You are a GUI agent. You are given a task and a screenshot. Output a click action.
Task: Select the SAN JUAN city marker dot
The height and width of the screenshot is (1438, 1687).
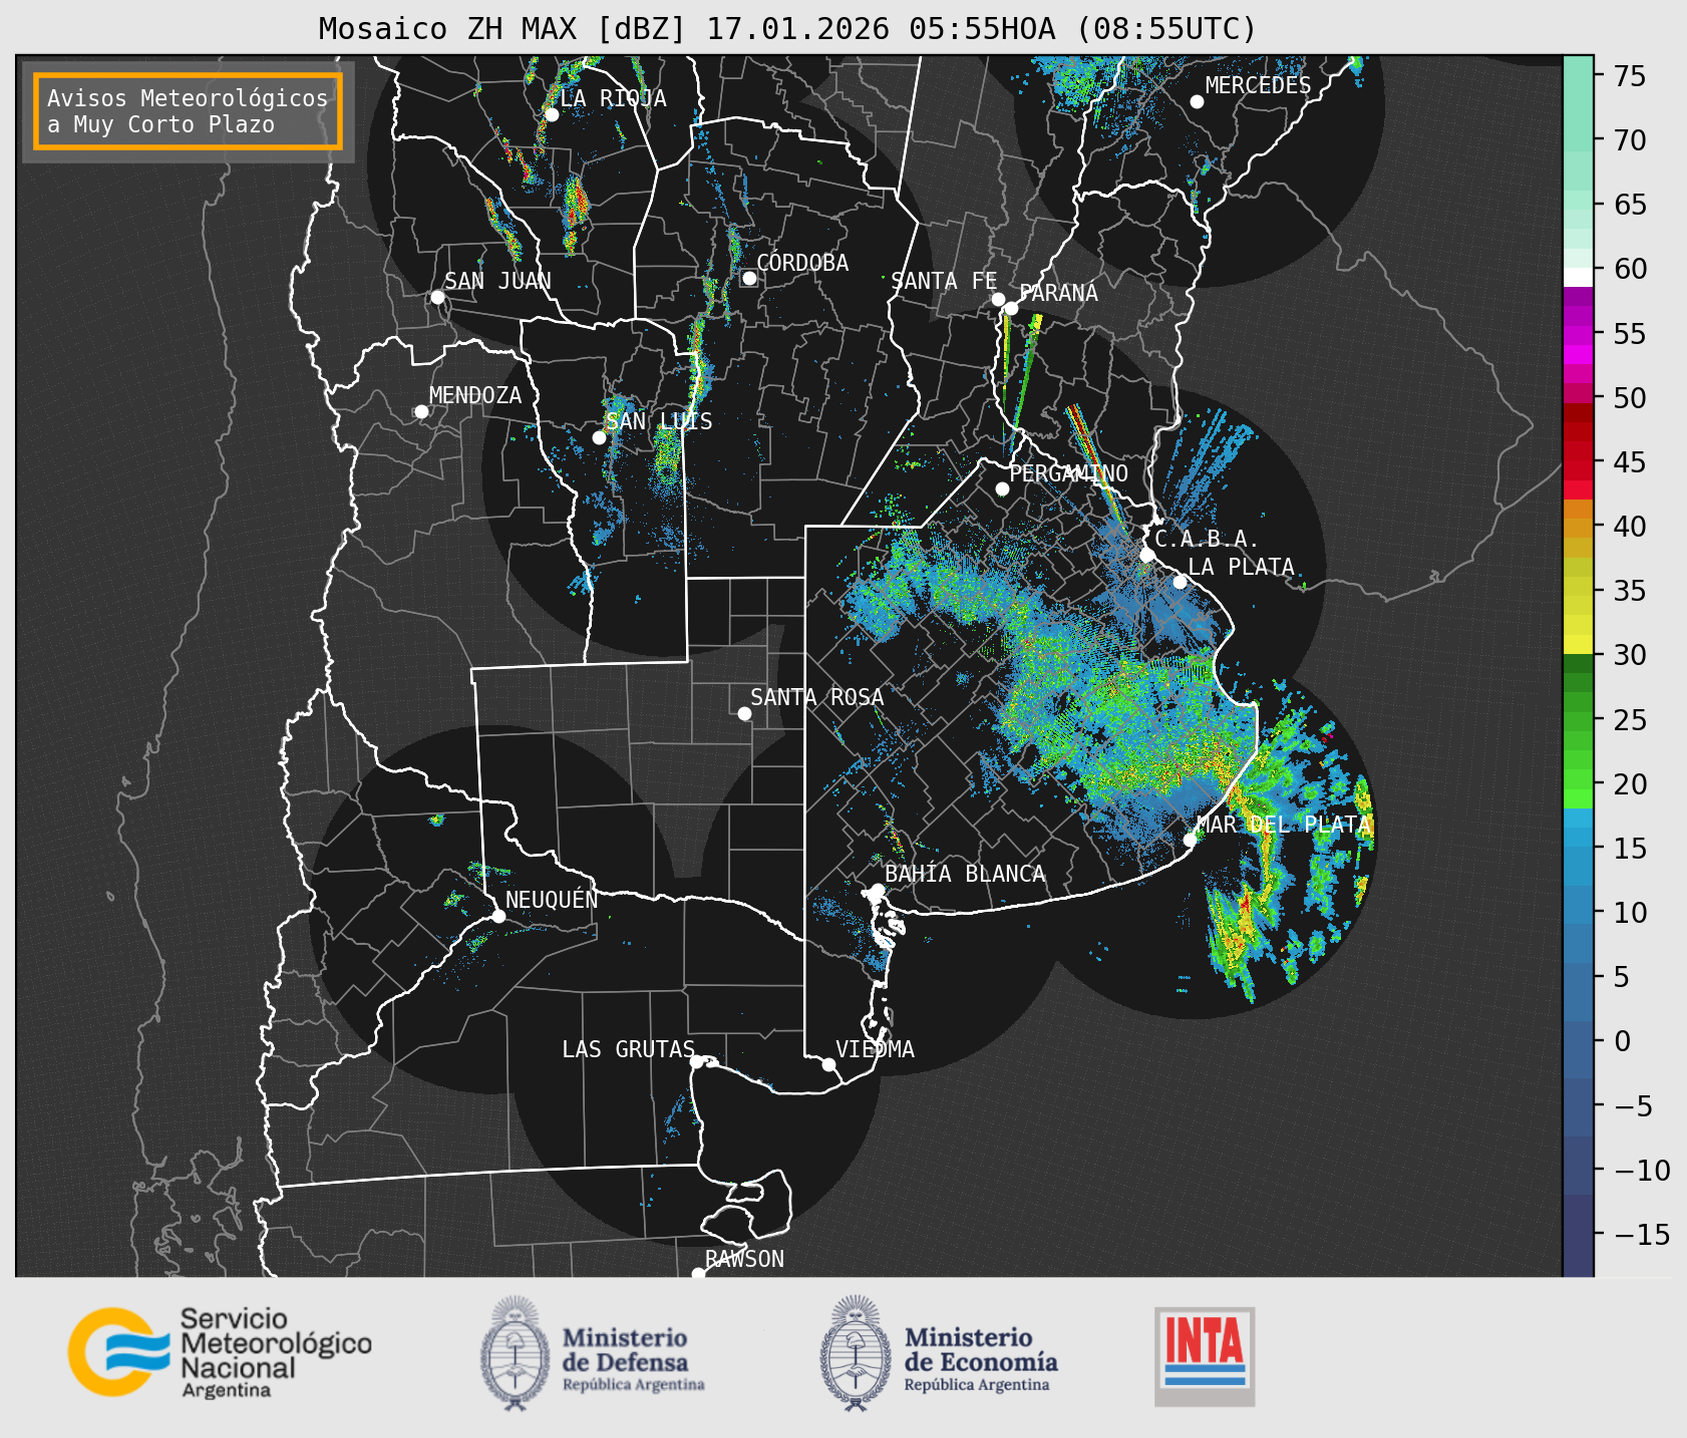(x=437, y=297)
